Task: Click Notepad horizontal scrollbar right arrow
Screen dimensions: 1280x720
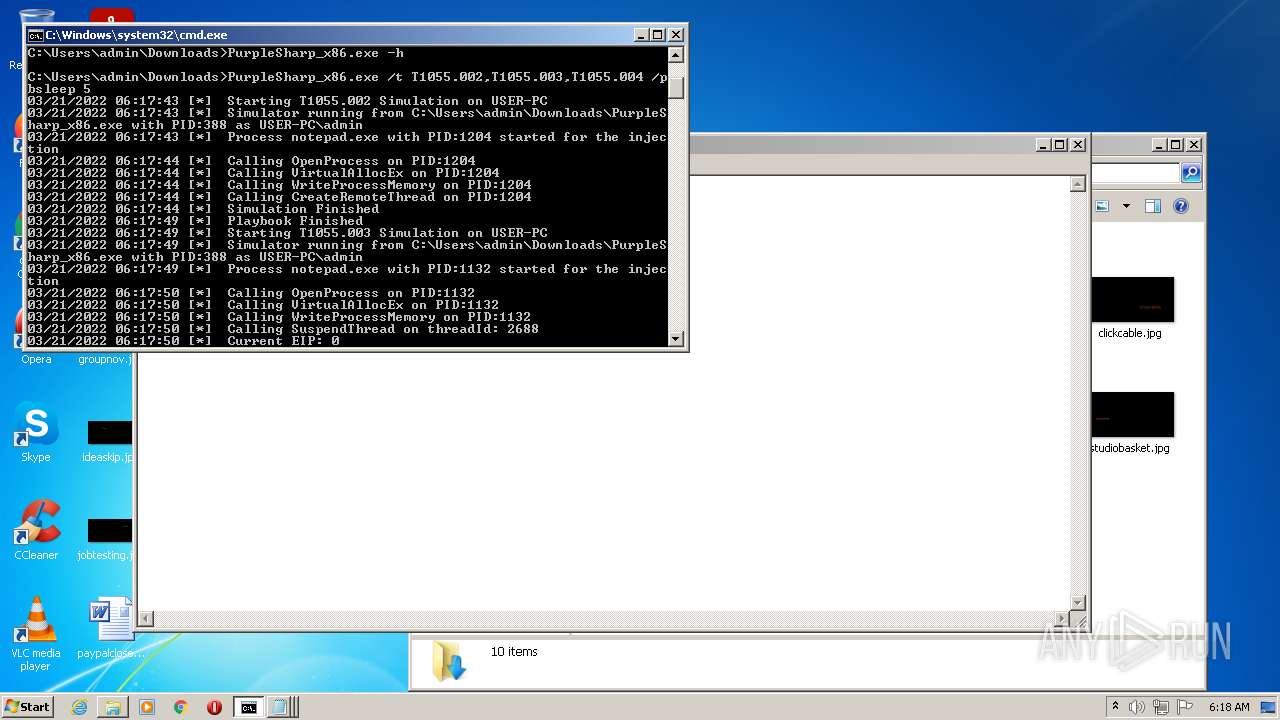Action: pos(1061,619)
